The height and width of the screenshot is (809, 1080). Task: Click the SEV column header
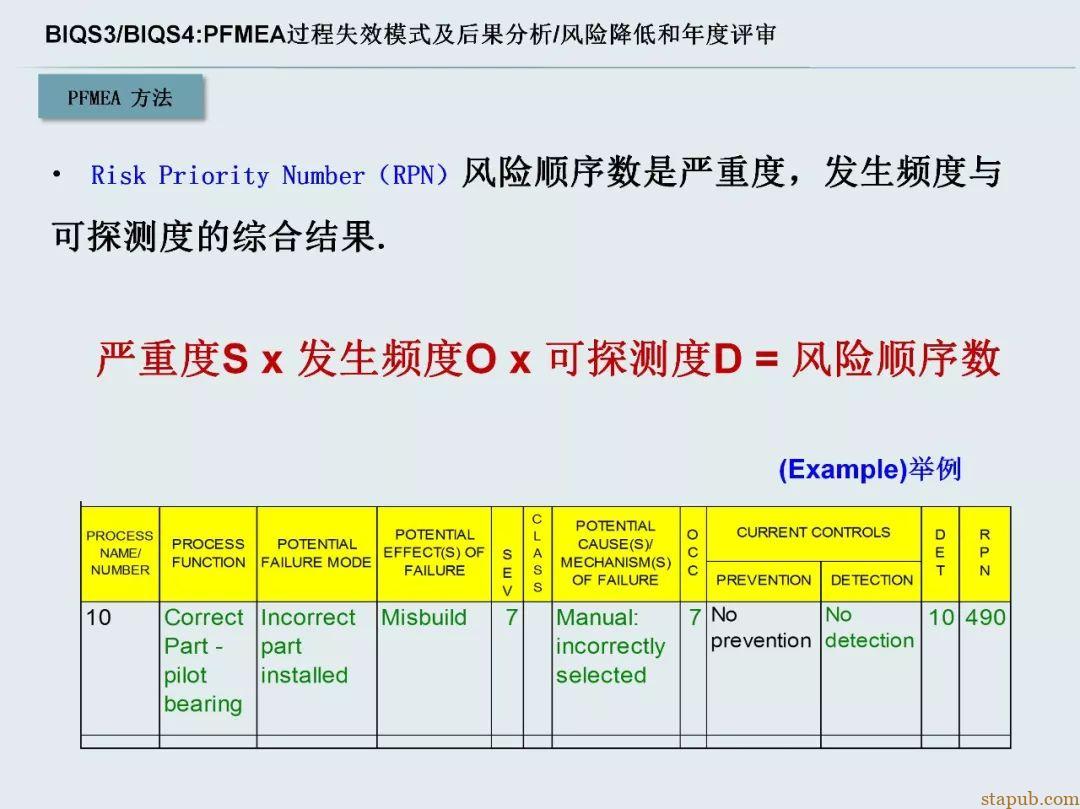[508, 554]
